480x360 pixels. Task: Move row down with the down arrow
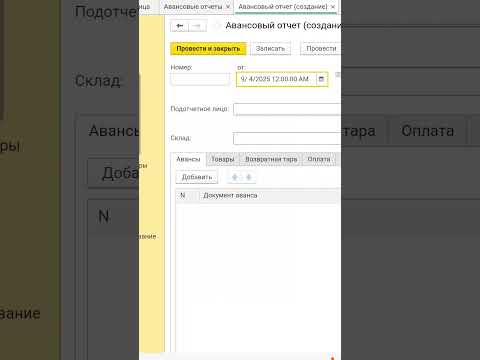pyautogui.click(x=249, y=177)
